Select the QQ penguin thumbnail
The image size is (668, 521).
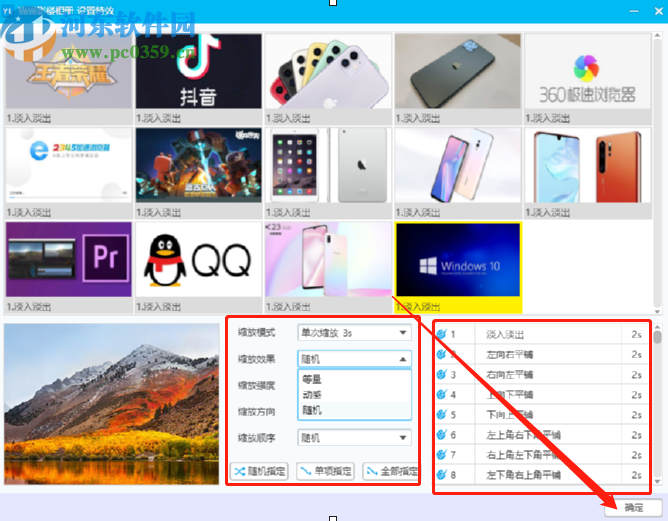click(199, 259)
